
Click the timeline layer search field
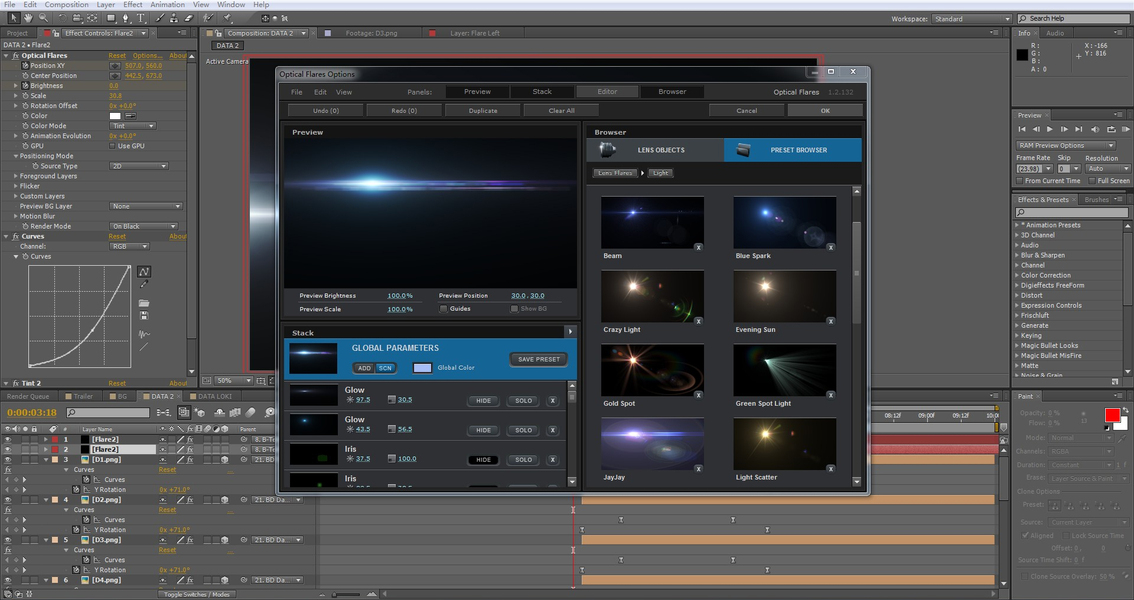[x=108, y=412]
